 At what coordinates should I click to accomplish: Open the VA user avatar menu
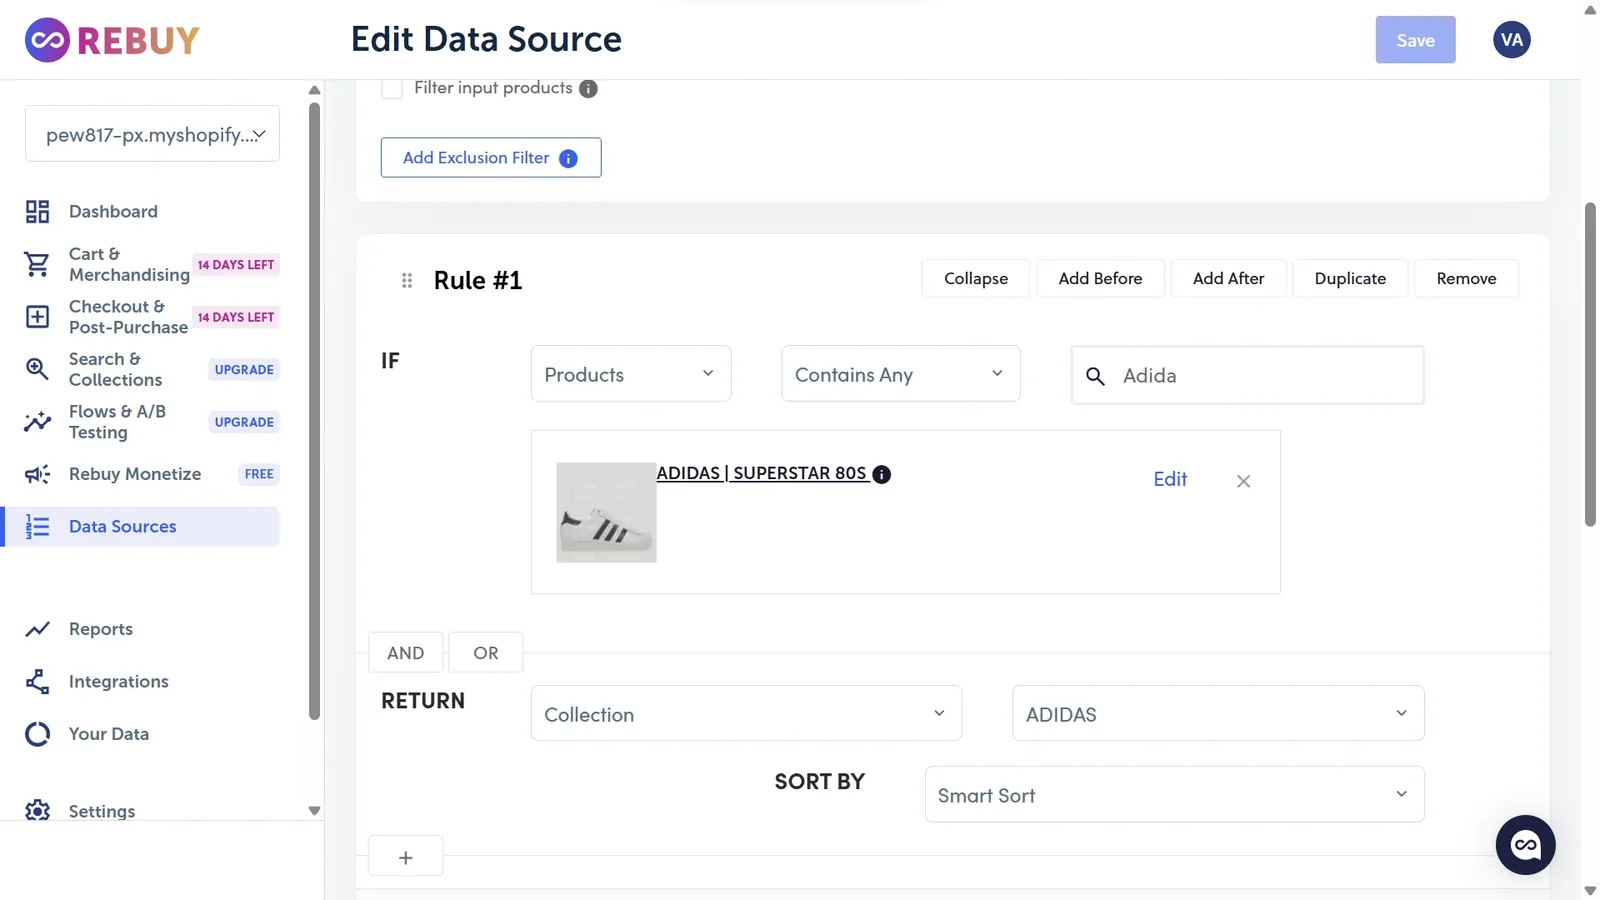click(1511, 40)
